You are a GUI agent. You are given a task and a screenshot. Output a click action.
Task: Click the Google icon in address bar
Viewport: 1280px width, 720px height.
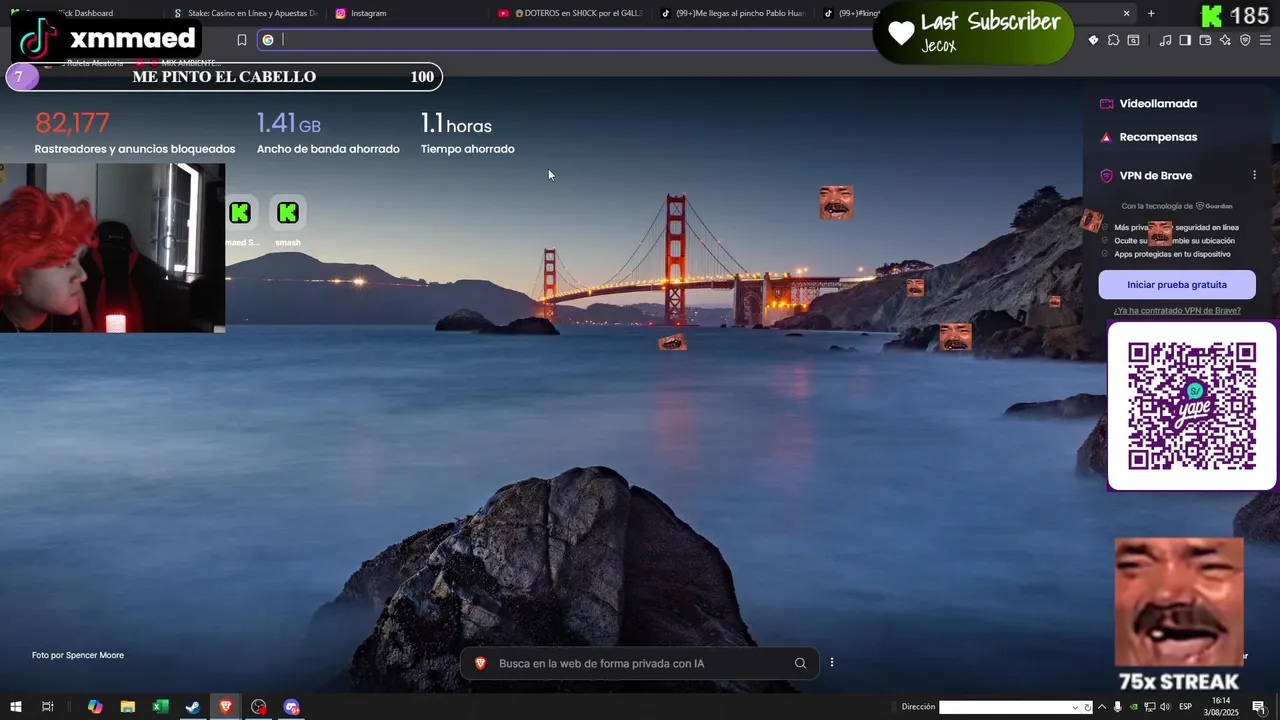point(268,40)
